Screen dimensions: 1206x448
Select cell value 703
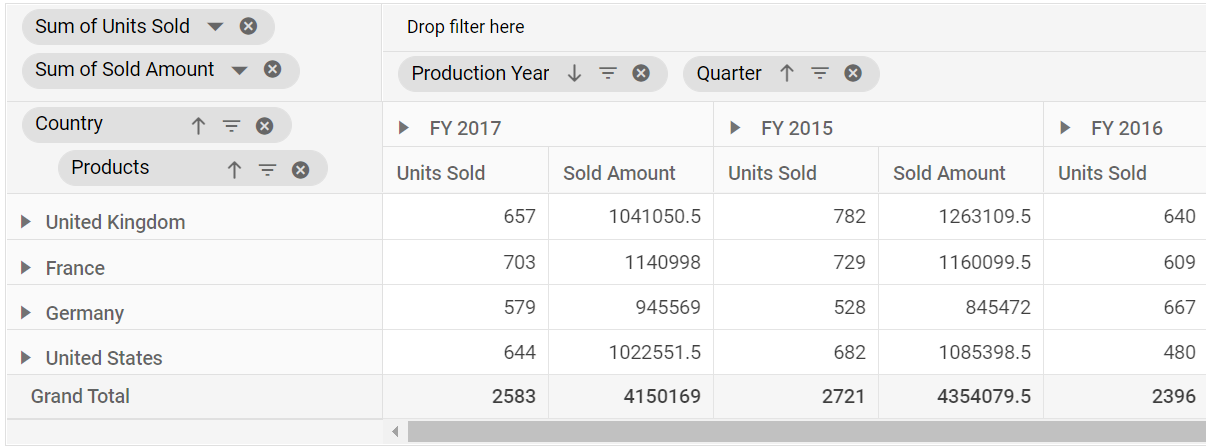tap(465, 262)
